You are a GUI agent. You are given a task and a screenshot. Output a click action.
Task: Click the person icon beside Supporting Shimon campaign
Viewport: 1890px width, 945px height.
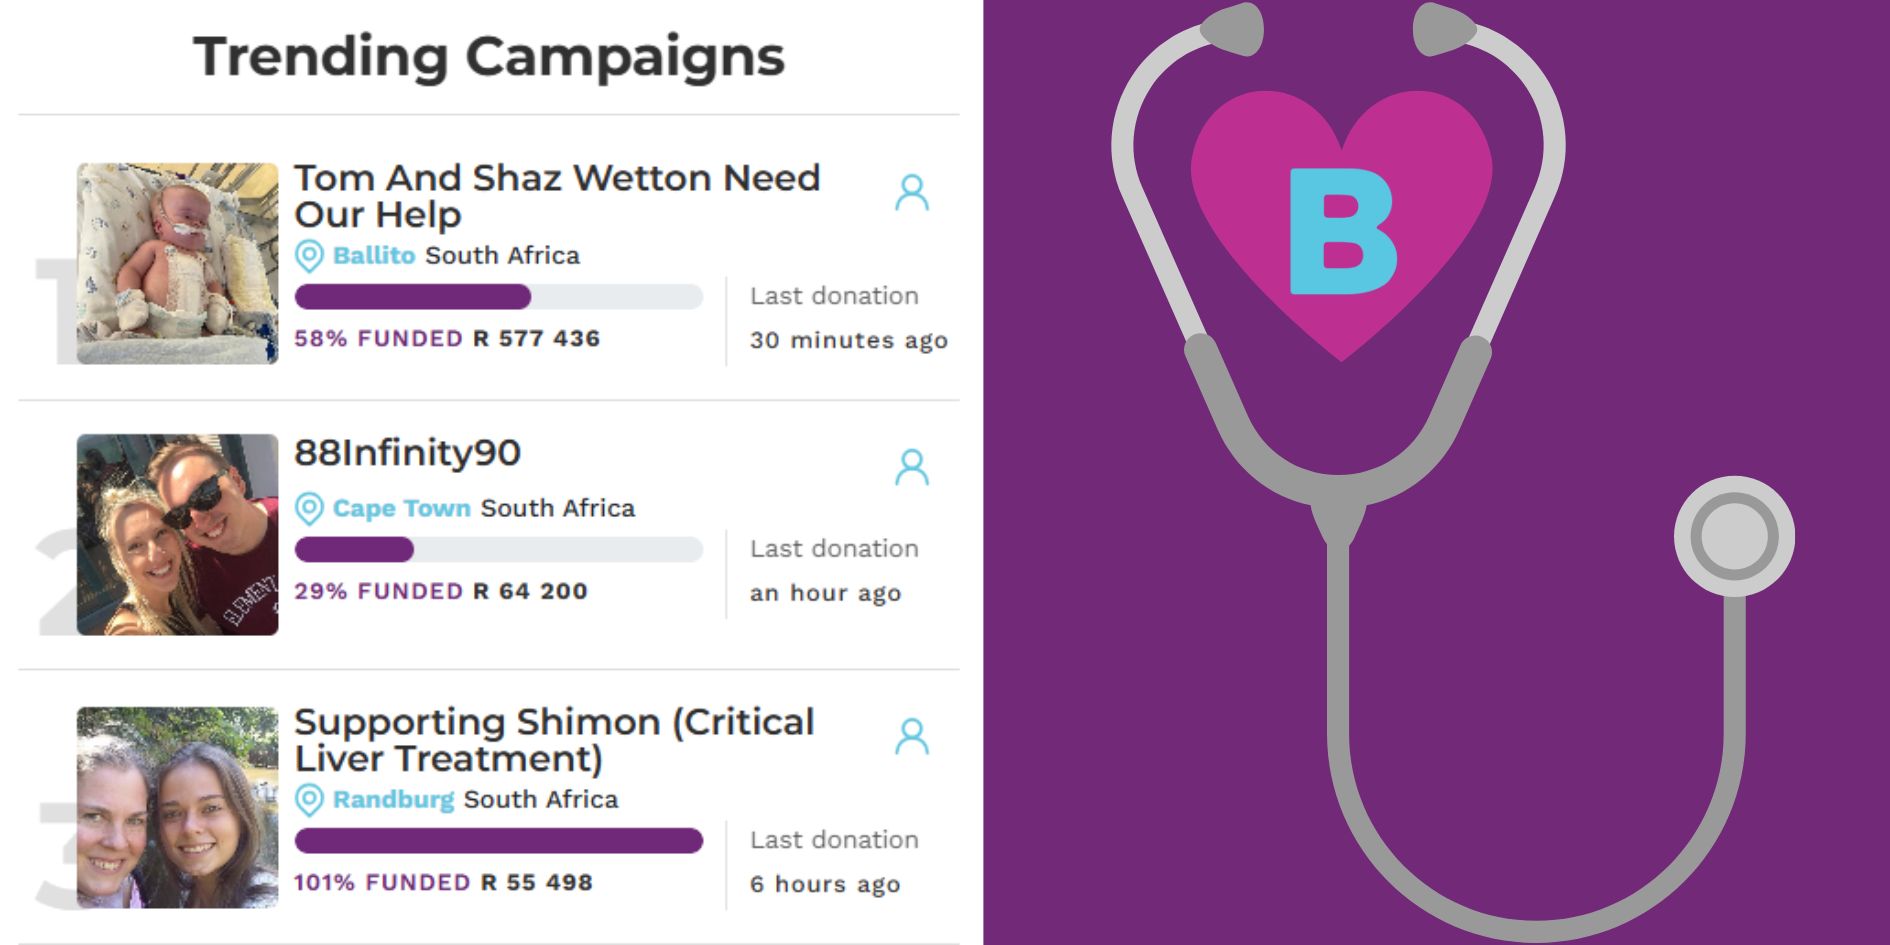911,737
